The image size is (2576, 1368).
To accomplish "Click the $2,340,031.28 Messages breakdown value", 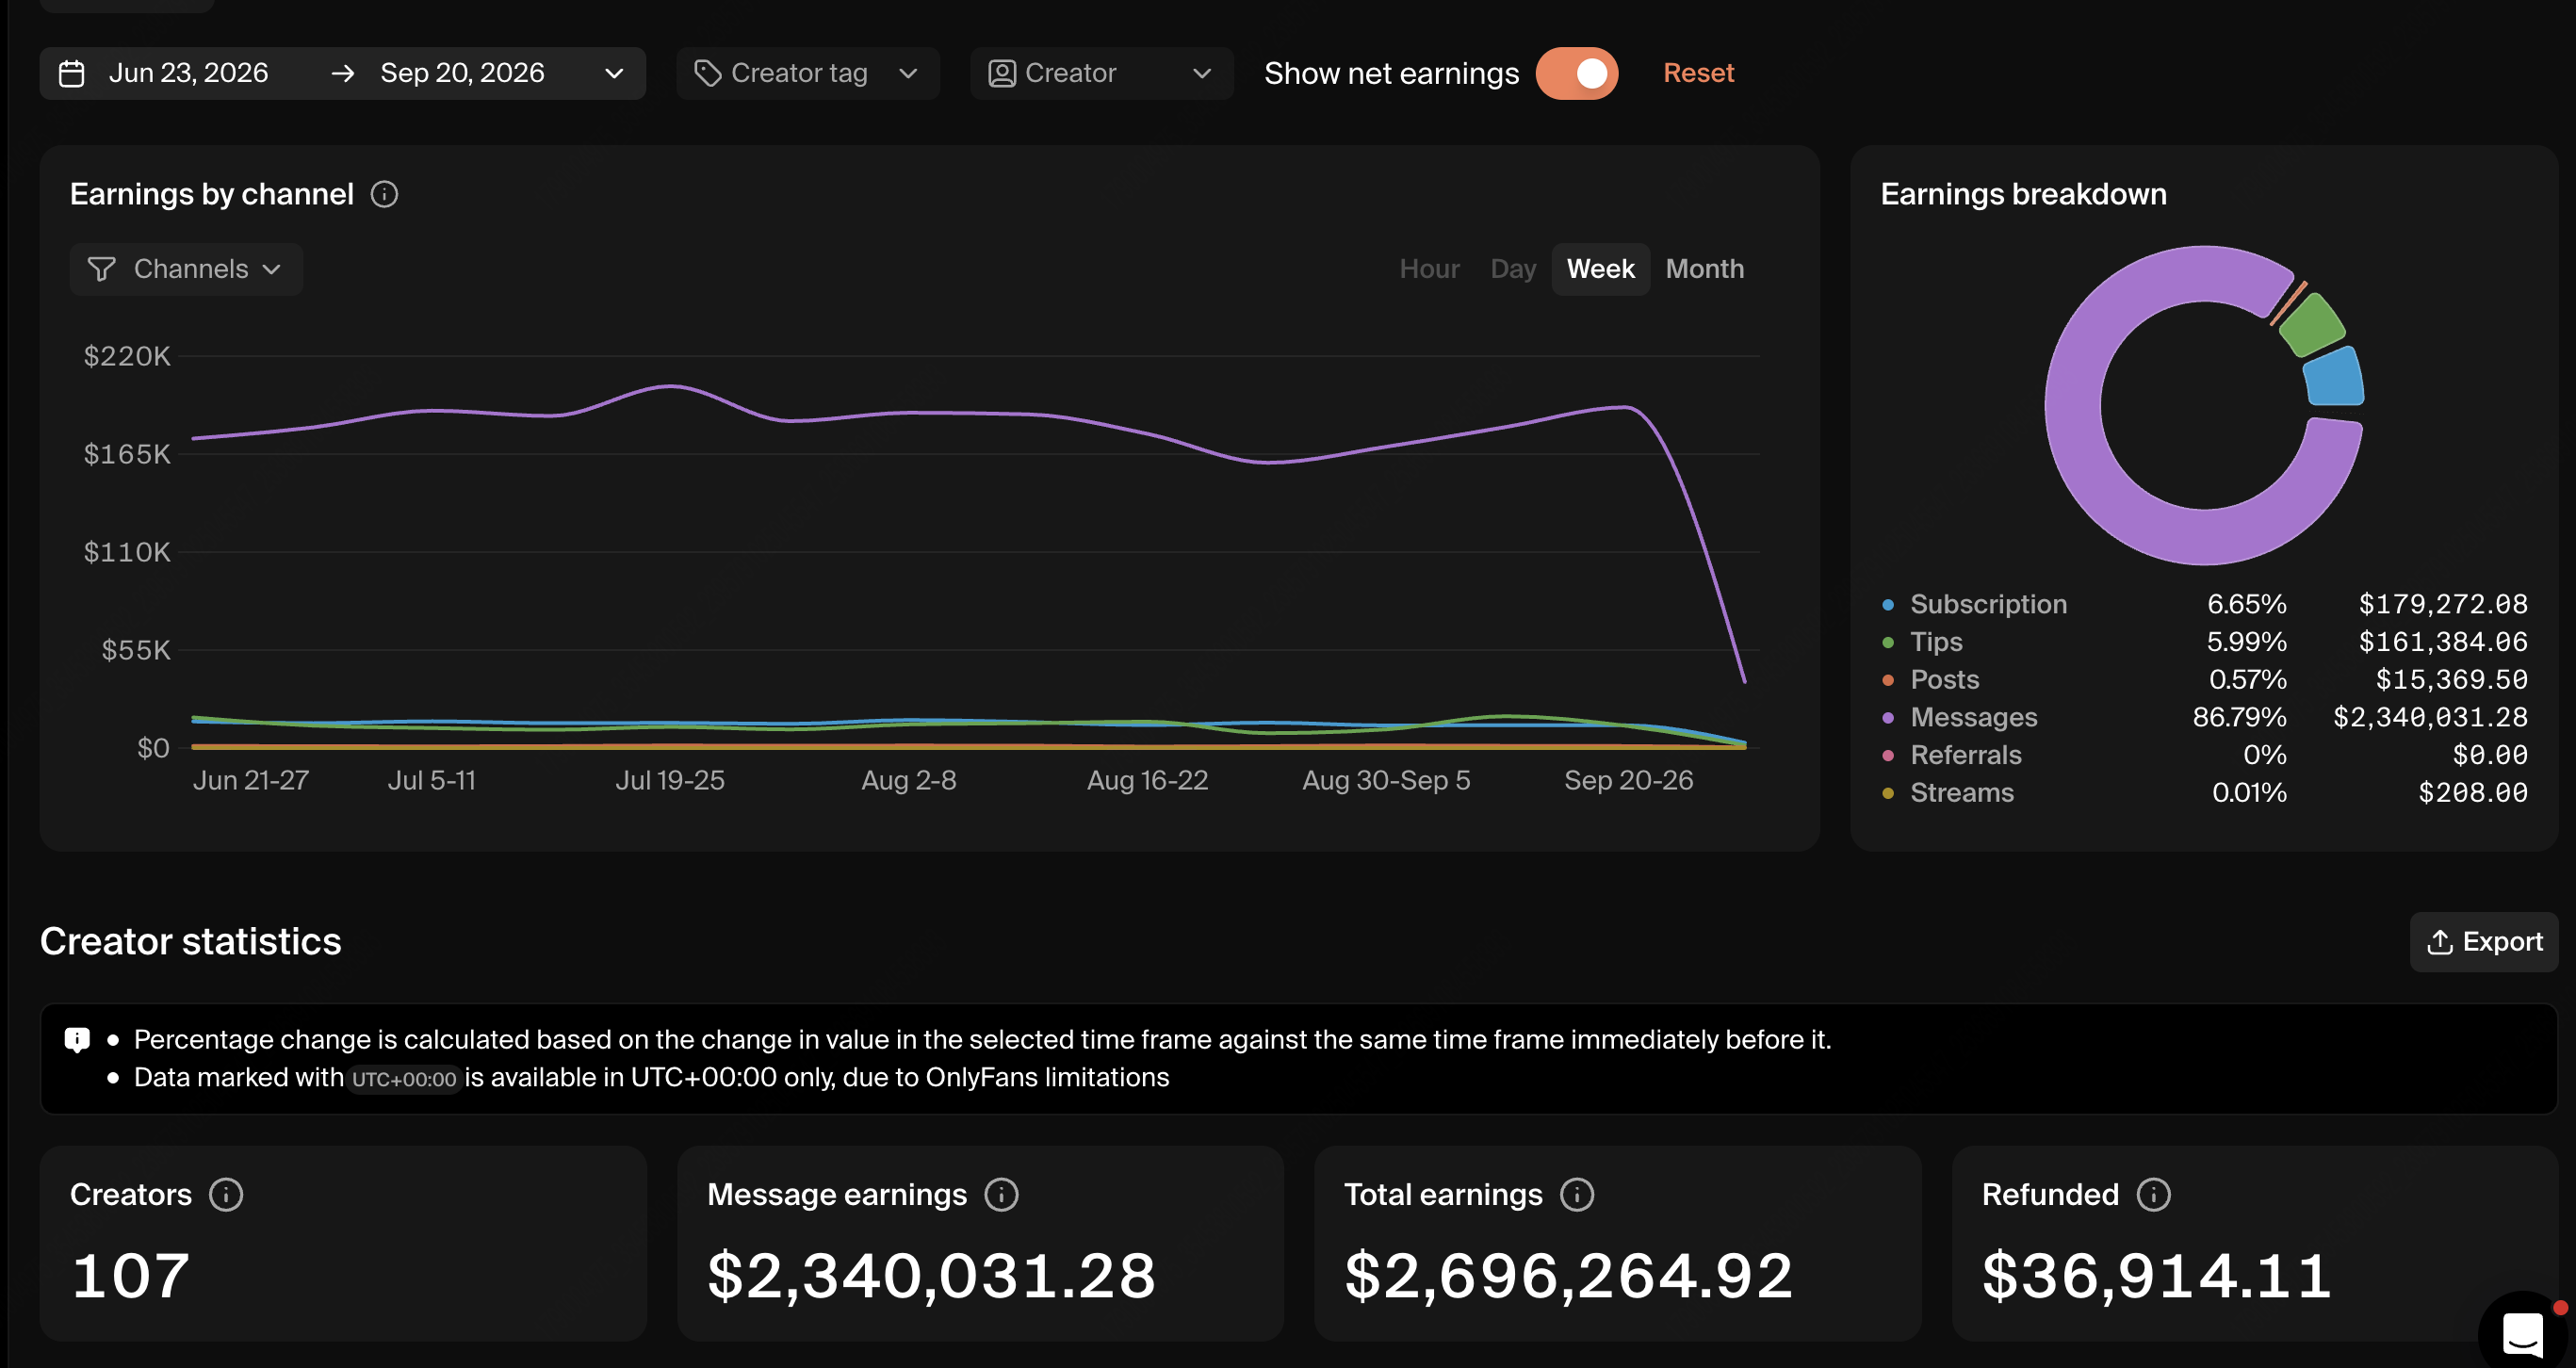I will pyautogui.click(x=2430, y=718).
